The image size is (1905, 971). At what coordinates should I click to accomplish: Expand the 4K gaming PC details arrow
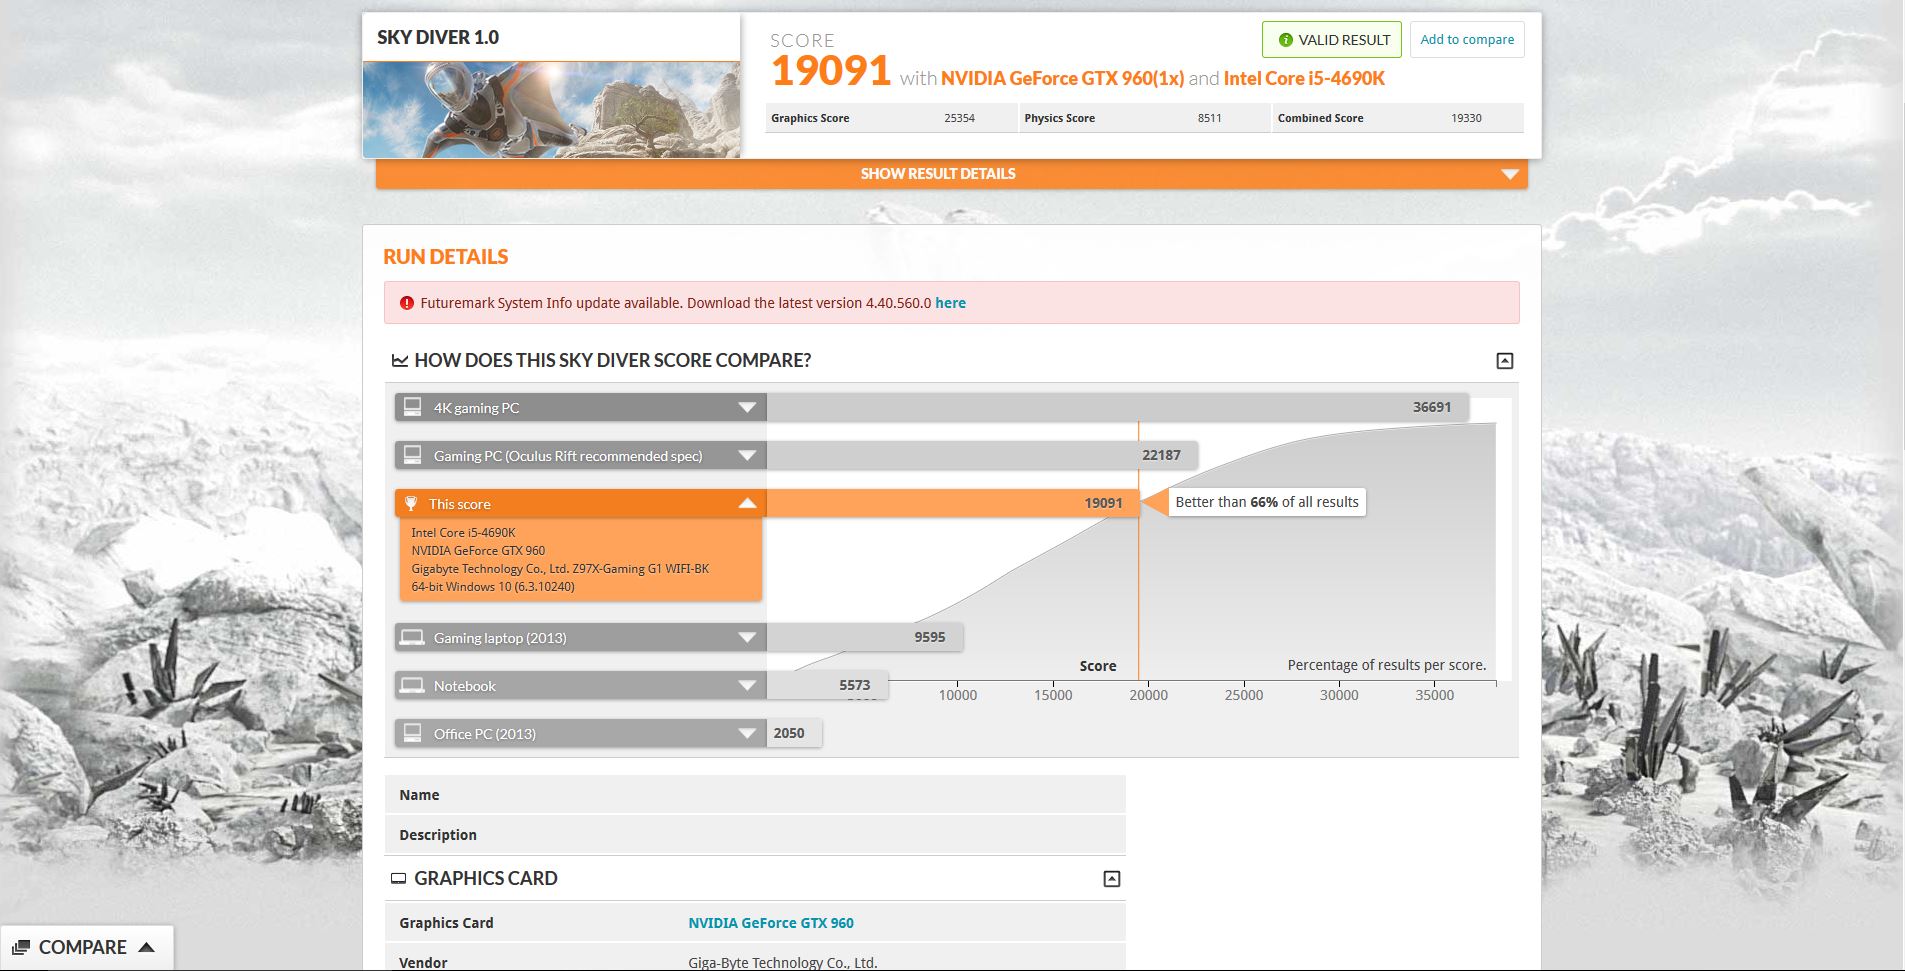pyautogui.click(x=746, y=407)
